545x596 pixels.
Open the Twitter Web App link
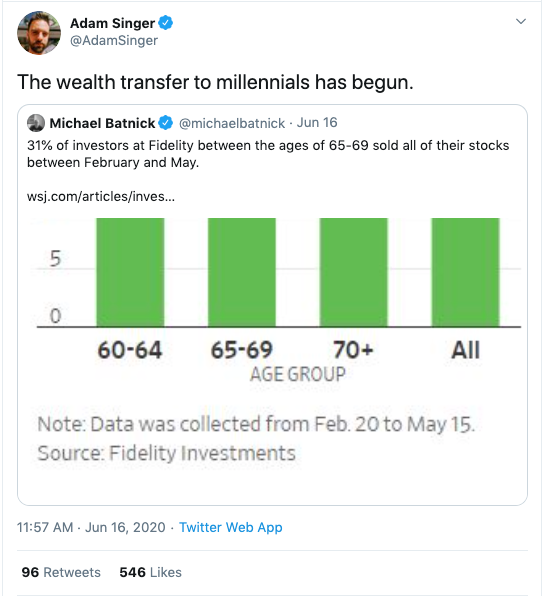pos(231,527)
